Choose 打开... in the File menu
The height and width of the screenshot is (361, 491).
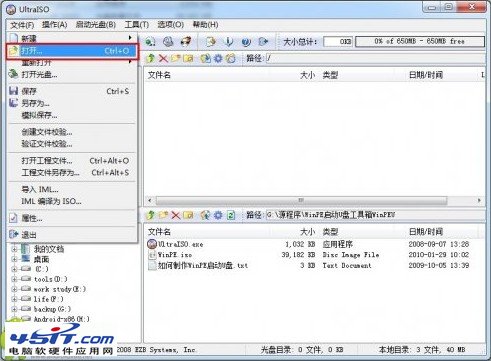pos(72,51)
